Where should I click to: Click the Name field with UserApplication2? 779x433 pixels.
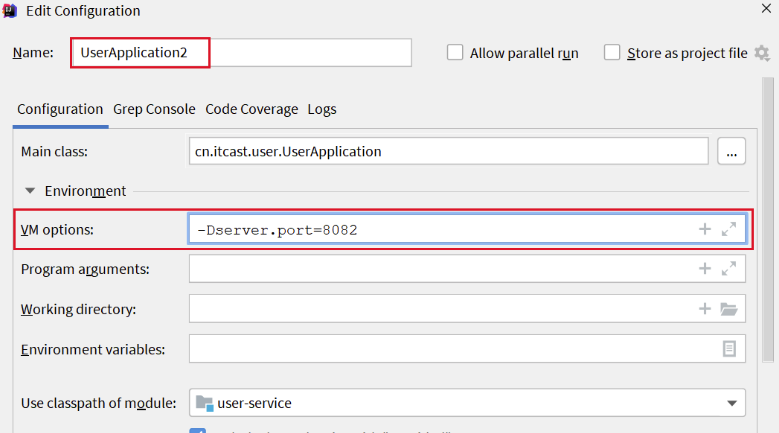click(x=241, y=53)
